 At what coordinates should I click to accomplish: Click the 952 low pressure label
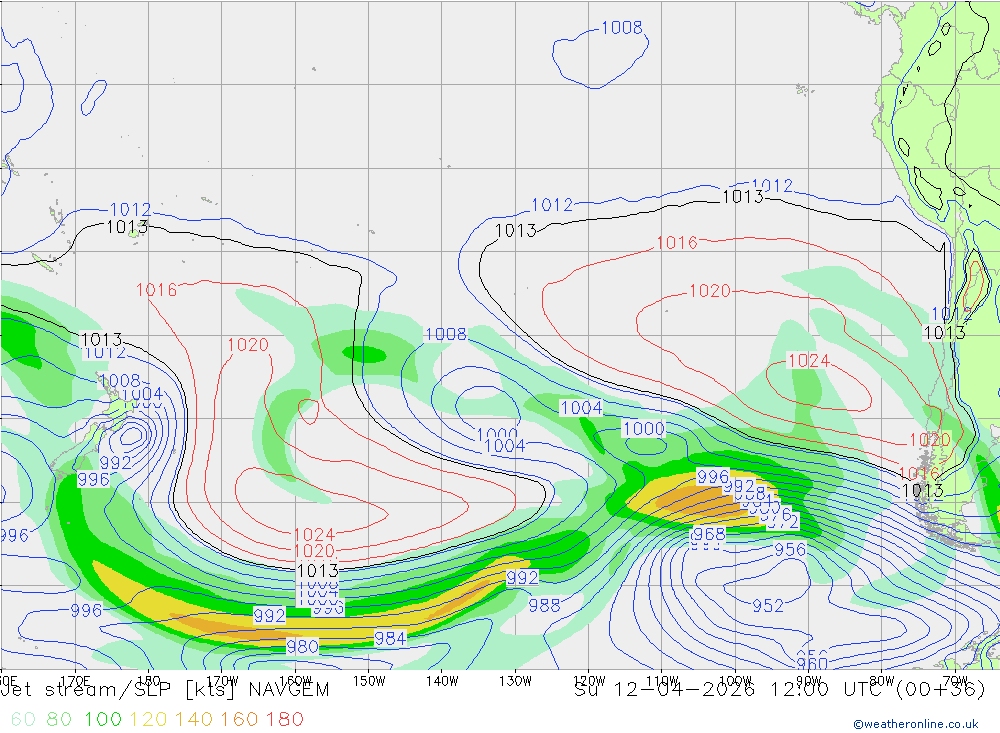point(768,605)
